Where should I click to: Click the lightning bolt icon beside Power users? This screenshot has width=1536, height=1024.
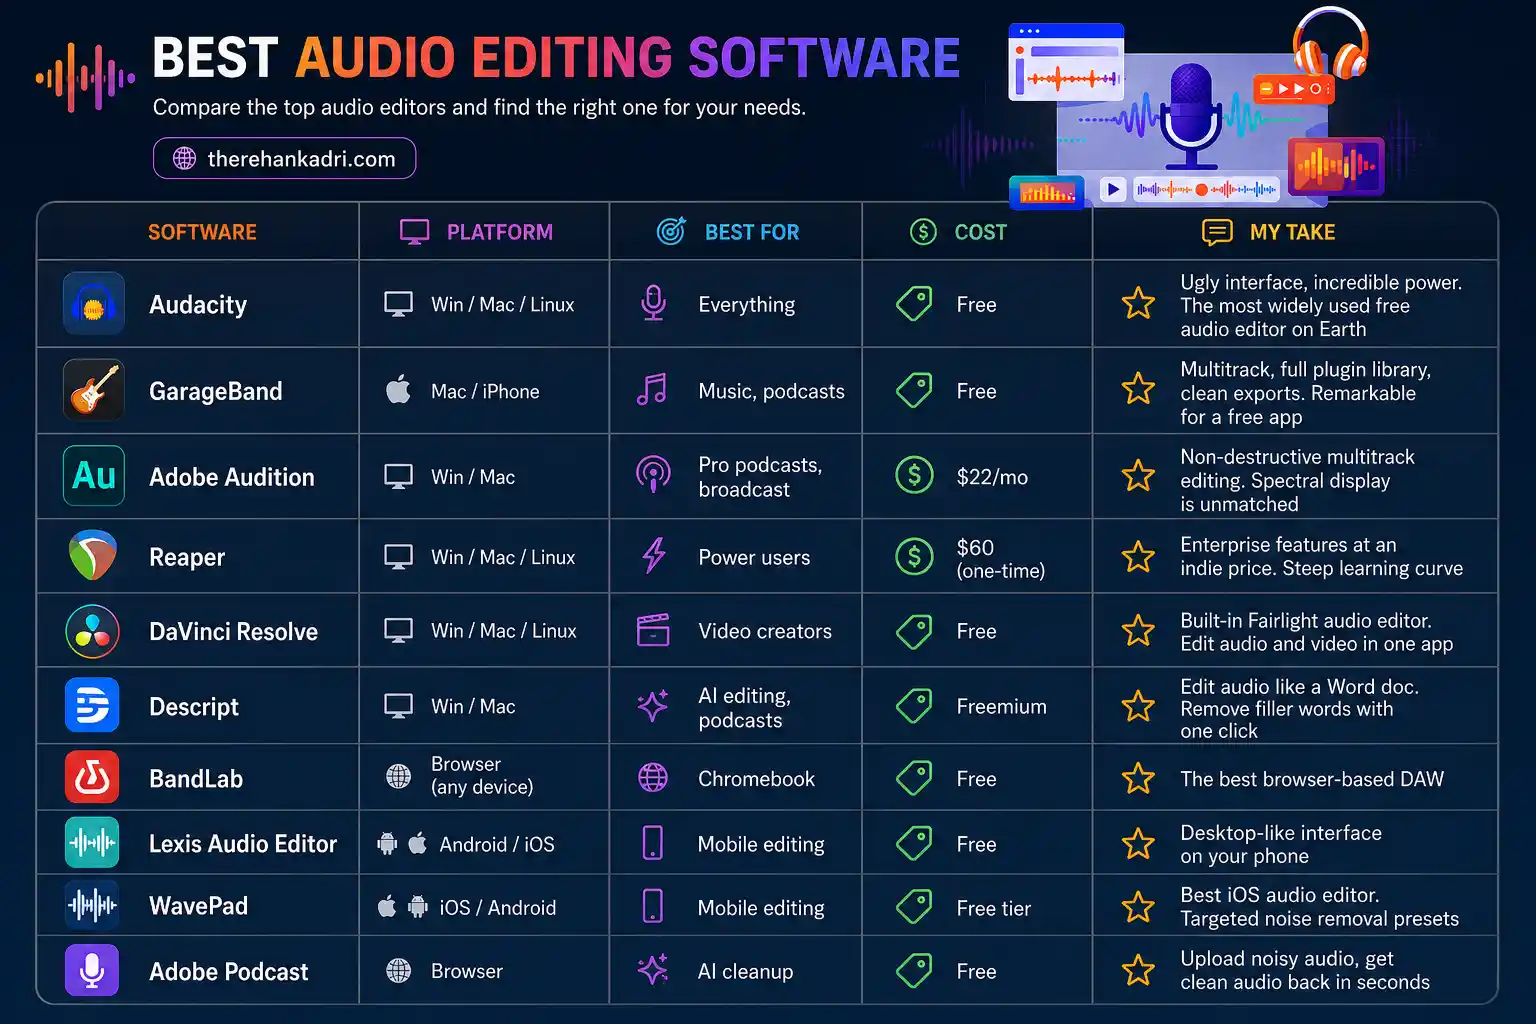654,556
